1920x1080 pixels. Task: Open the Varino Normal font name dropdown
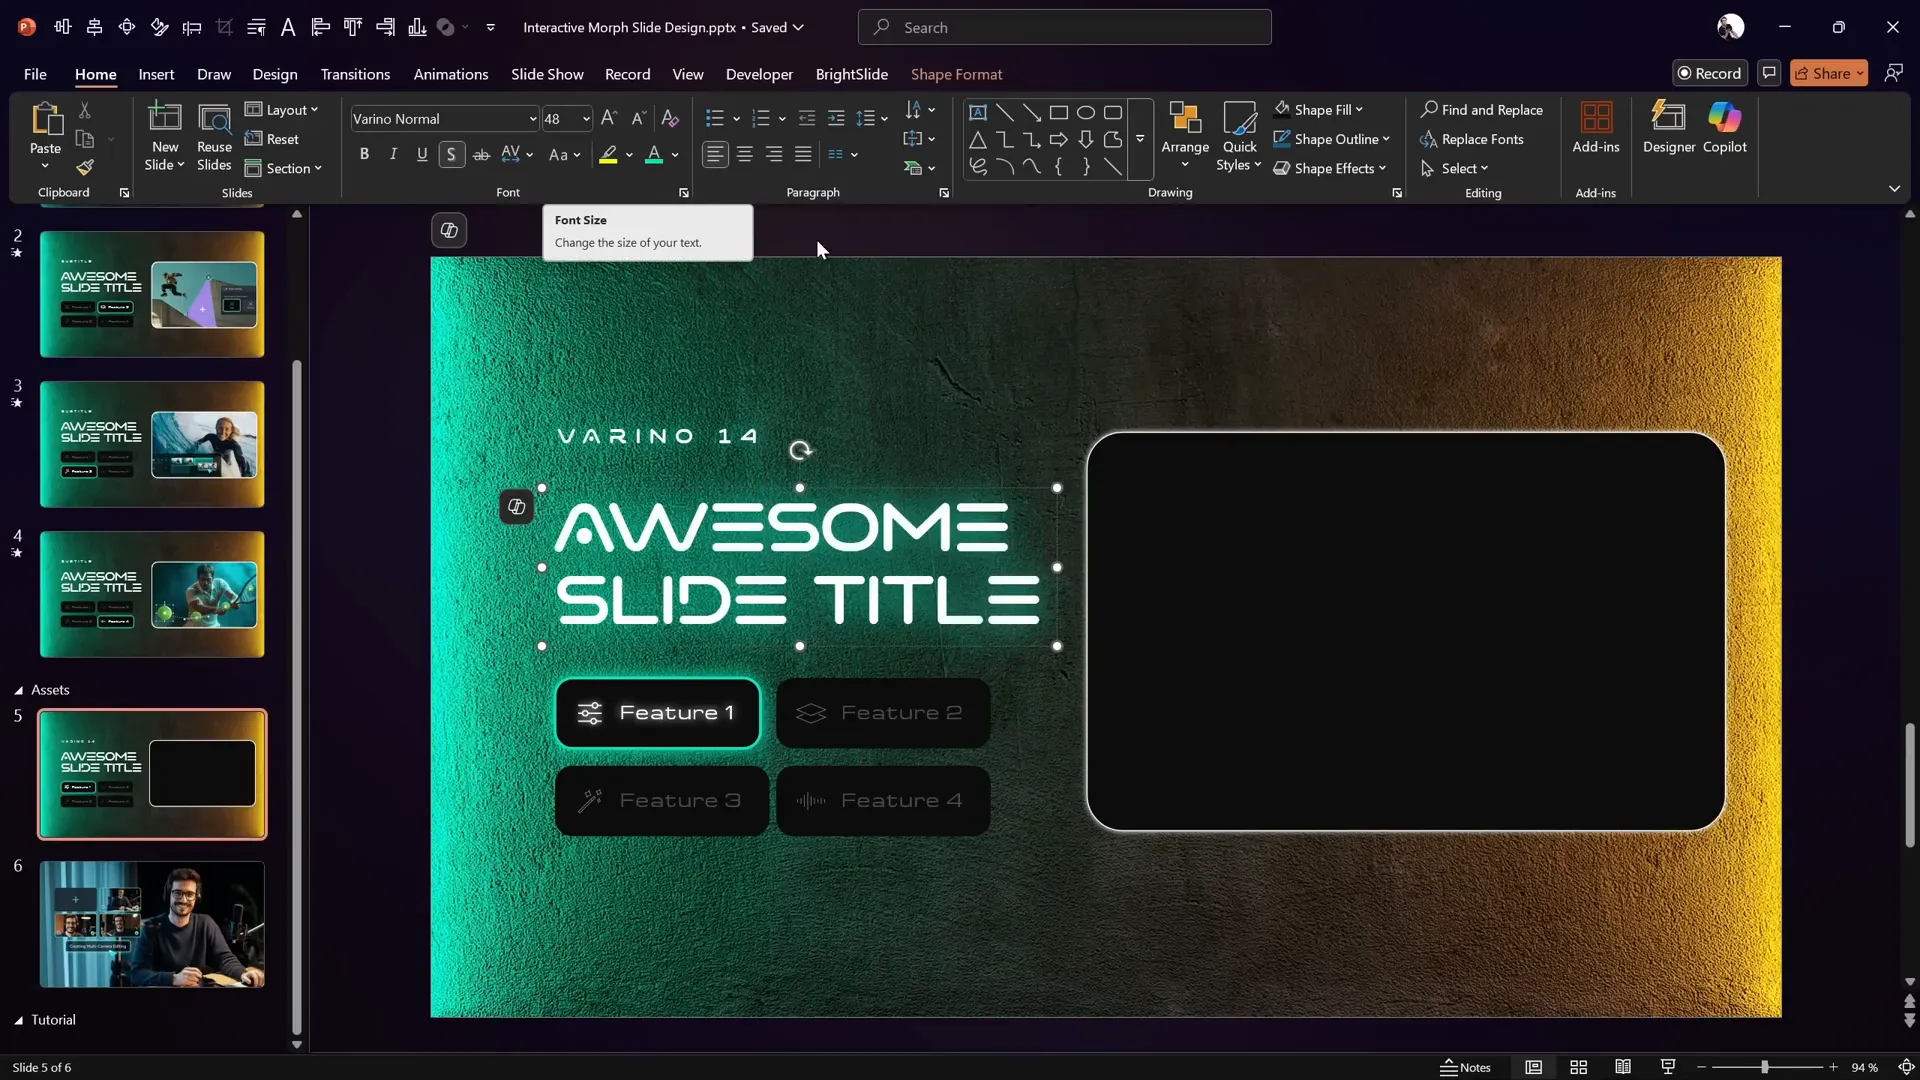pos(532,119)
